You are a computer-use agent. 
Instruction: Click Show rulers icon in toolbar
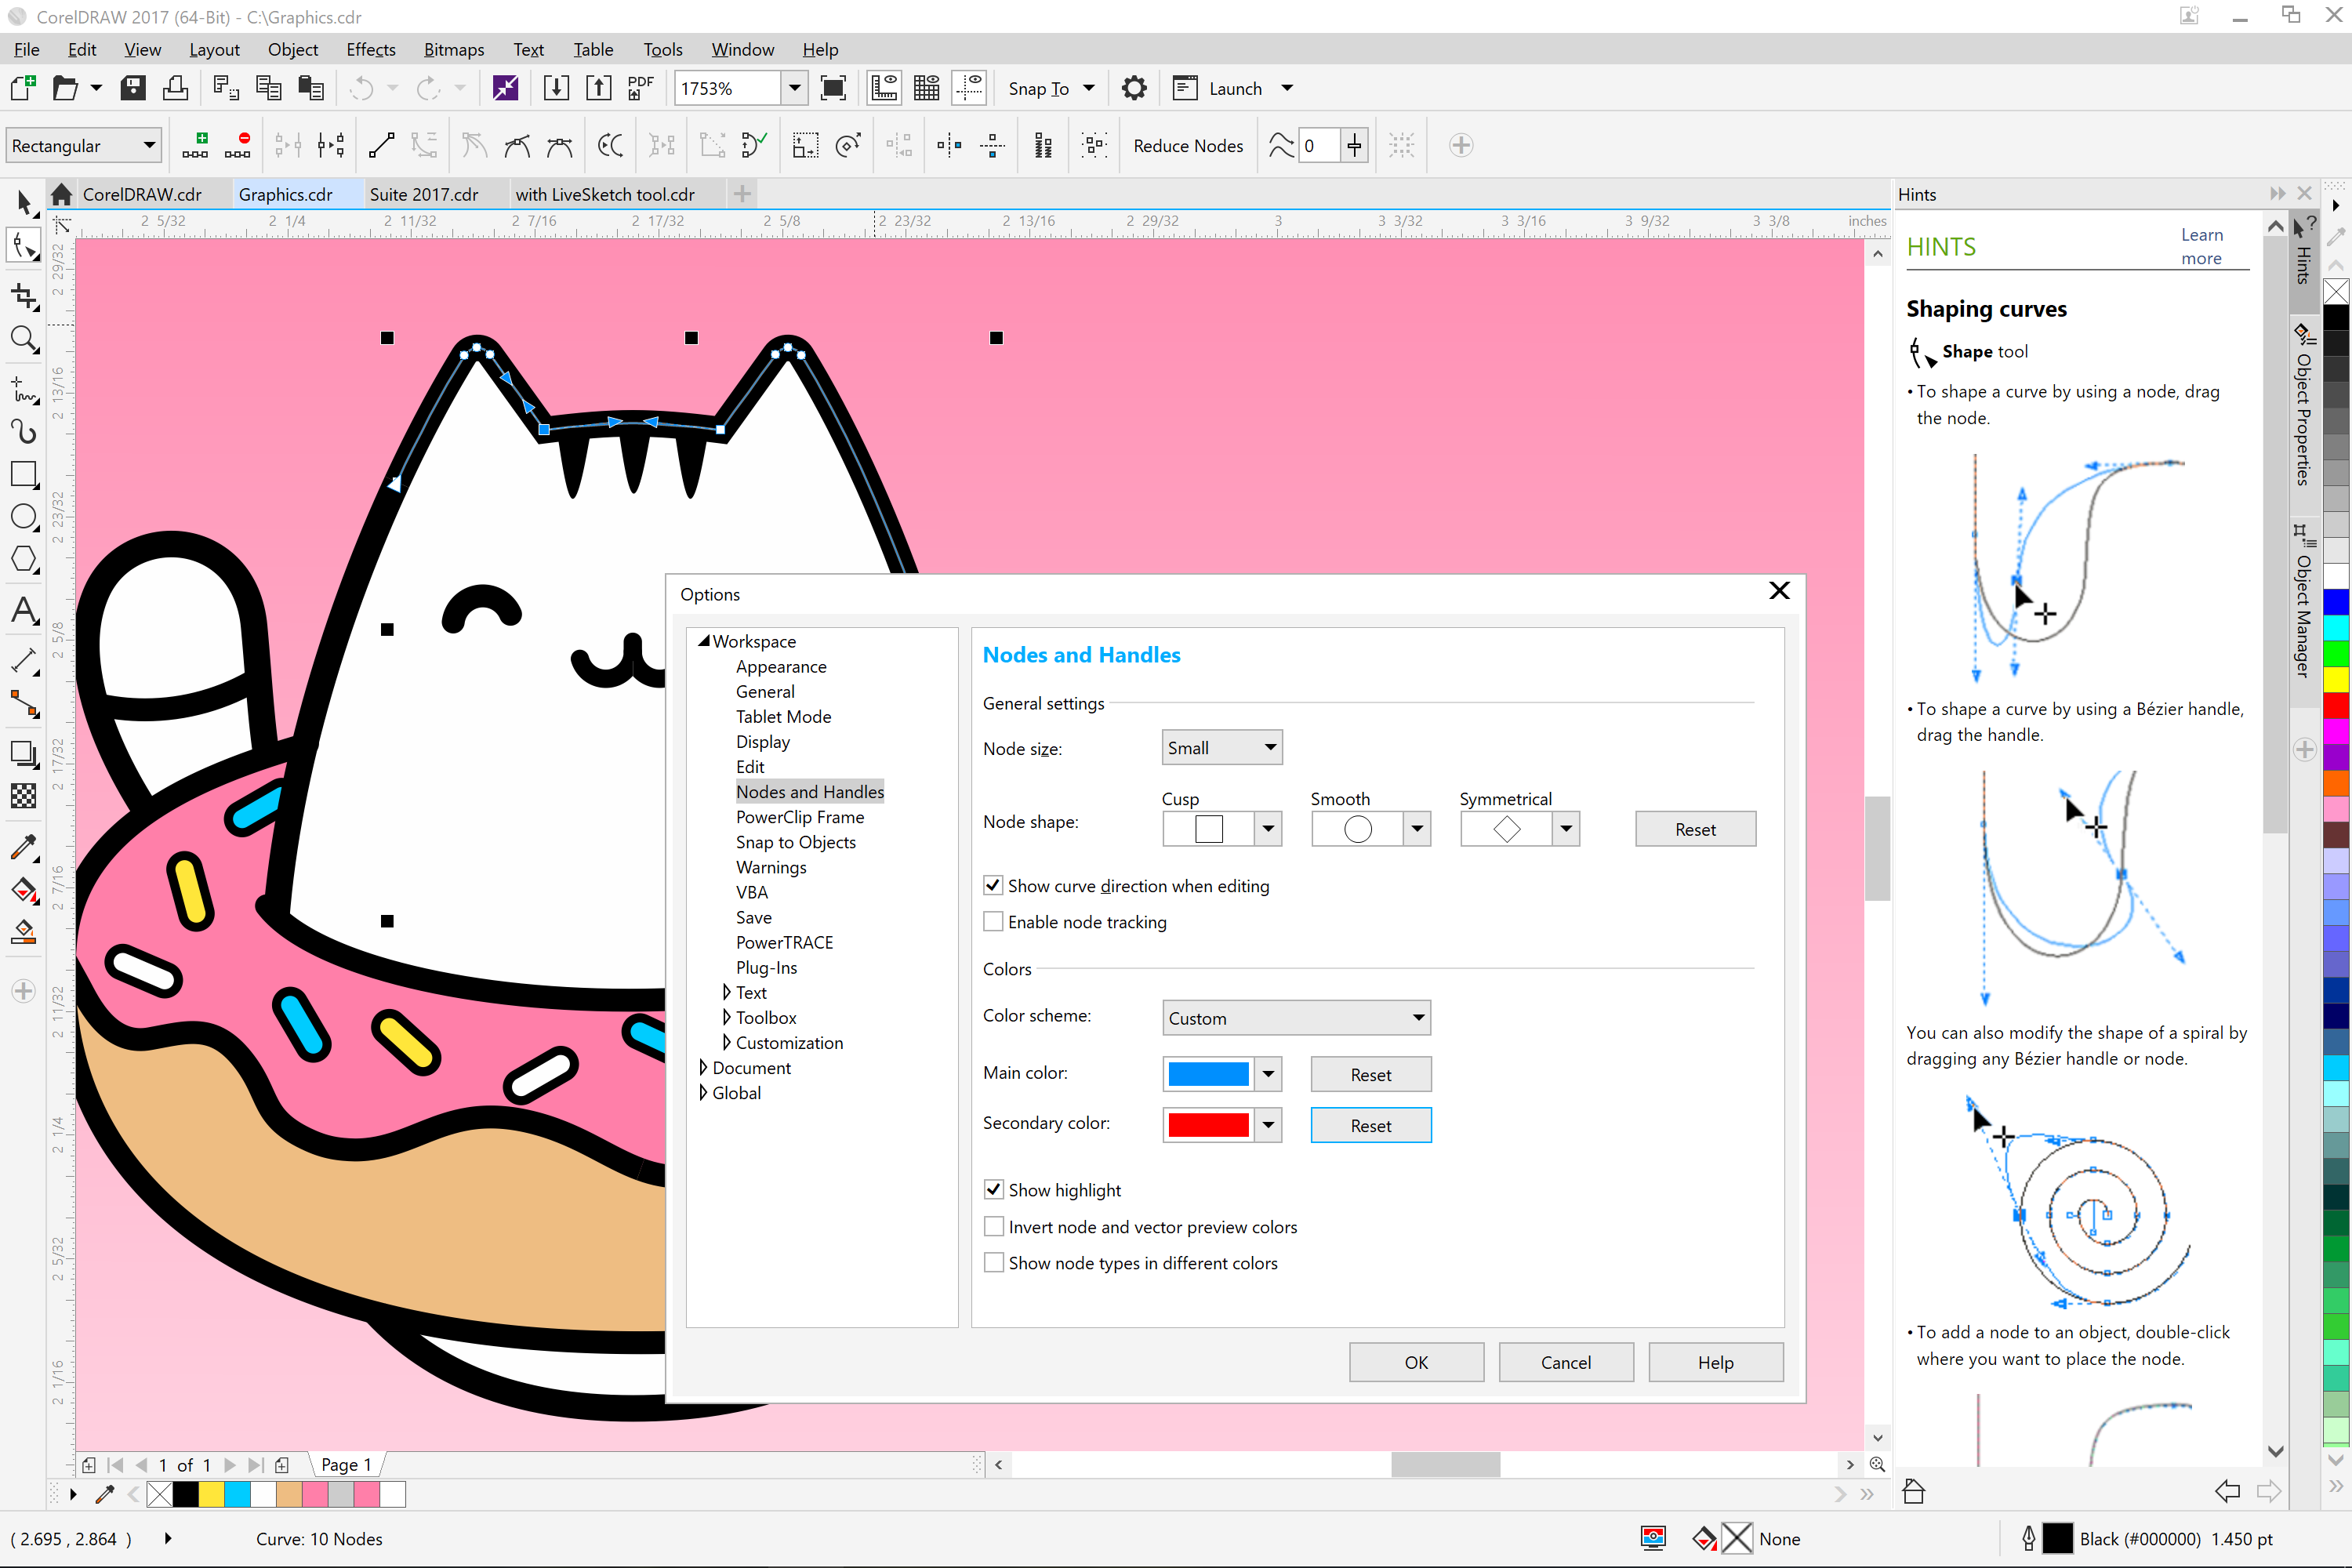(884, 88)
